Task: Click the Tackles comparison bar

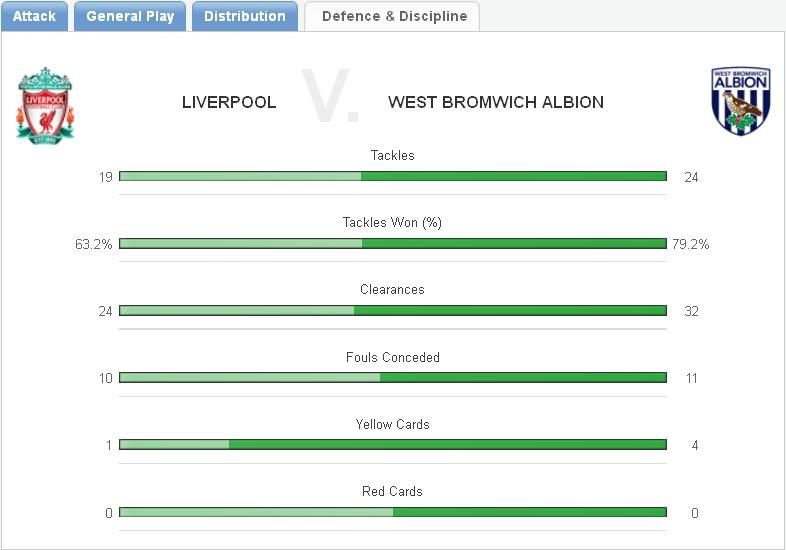Action: pyautogui.click(x=392, y=176)
